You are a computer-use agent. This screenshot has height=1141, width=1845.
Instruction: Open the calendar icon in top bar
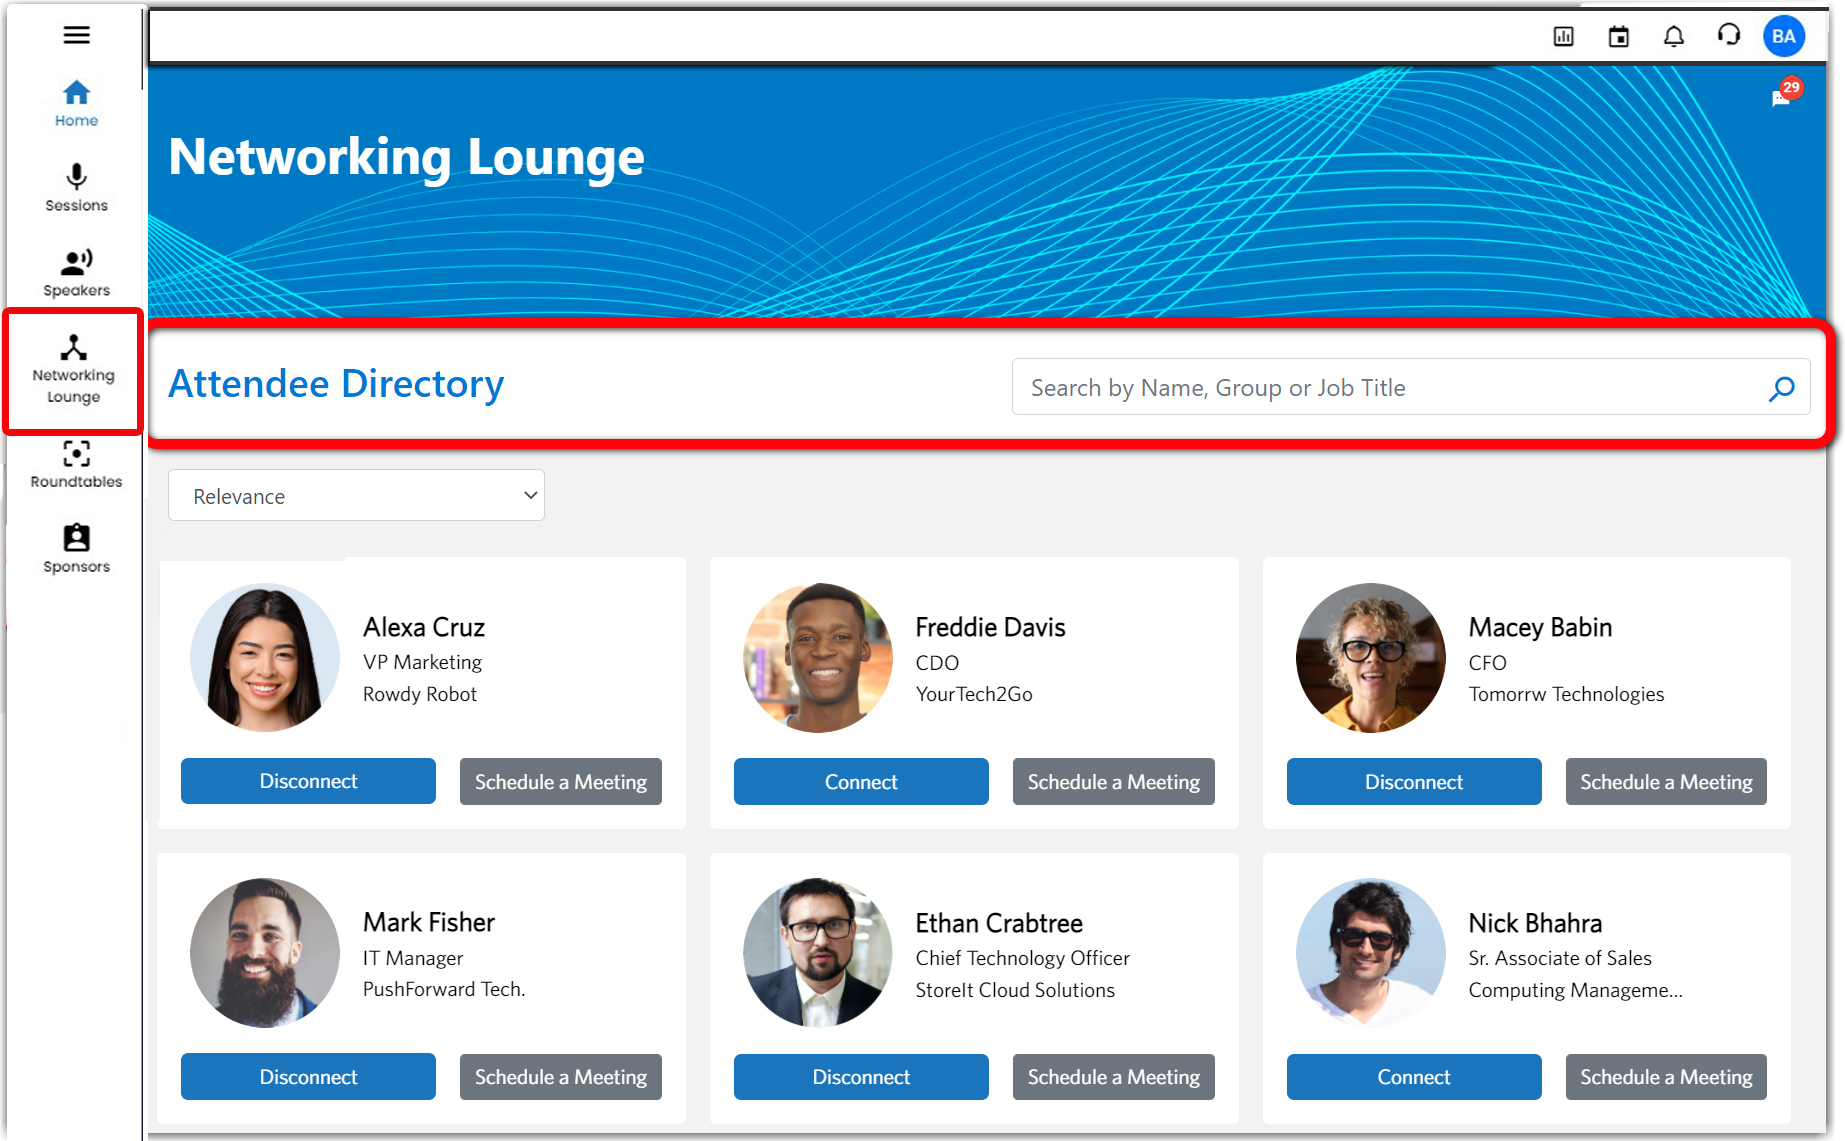(x=1619, y=37)
